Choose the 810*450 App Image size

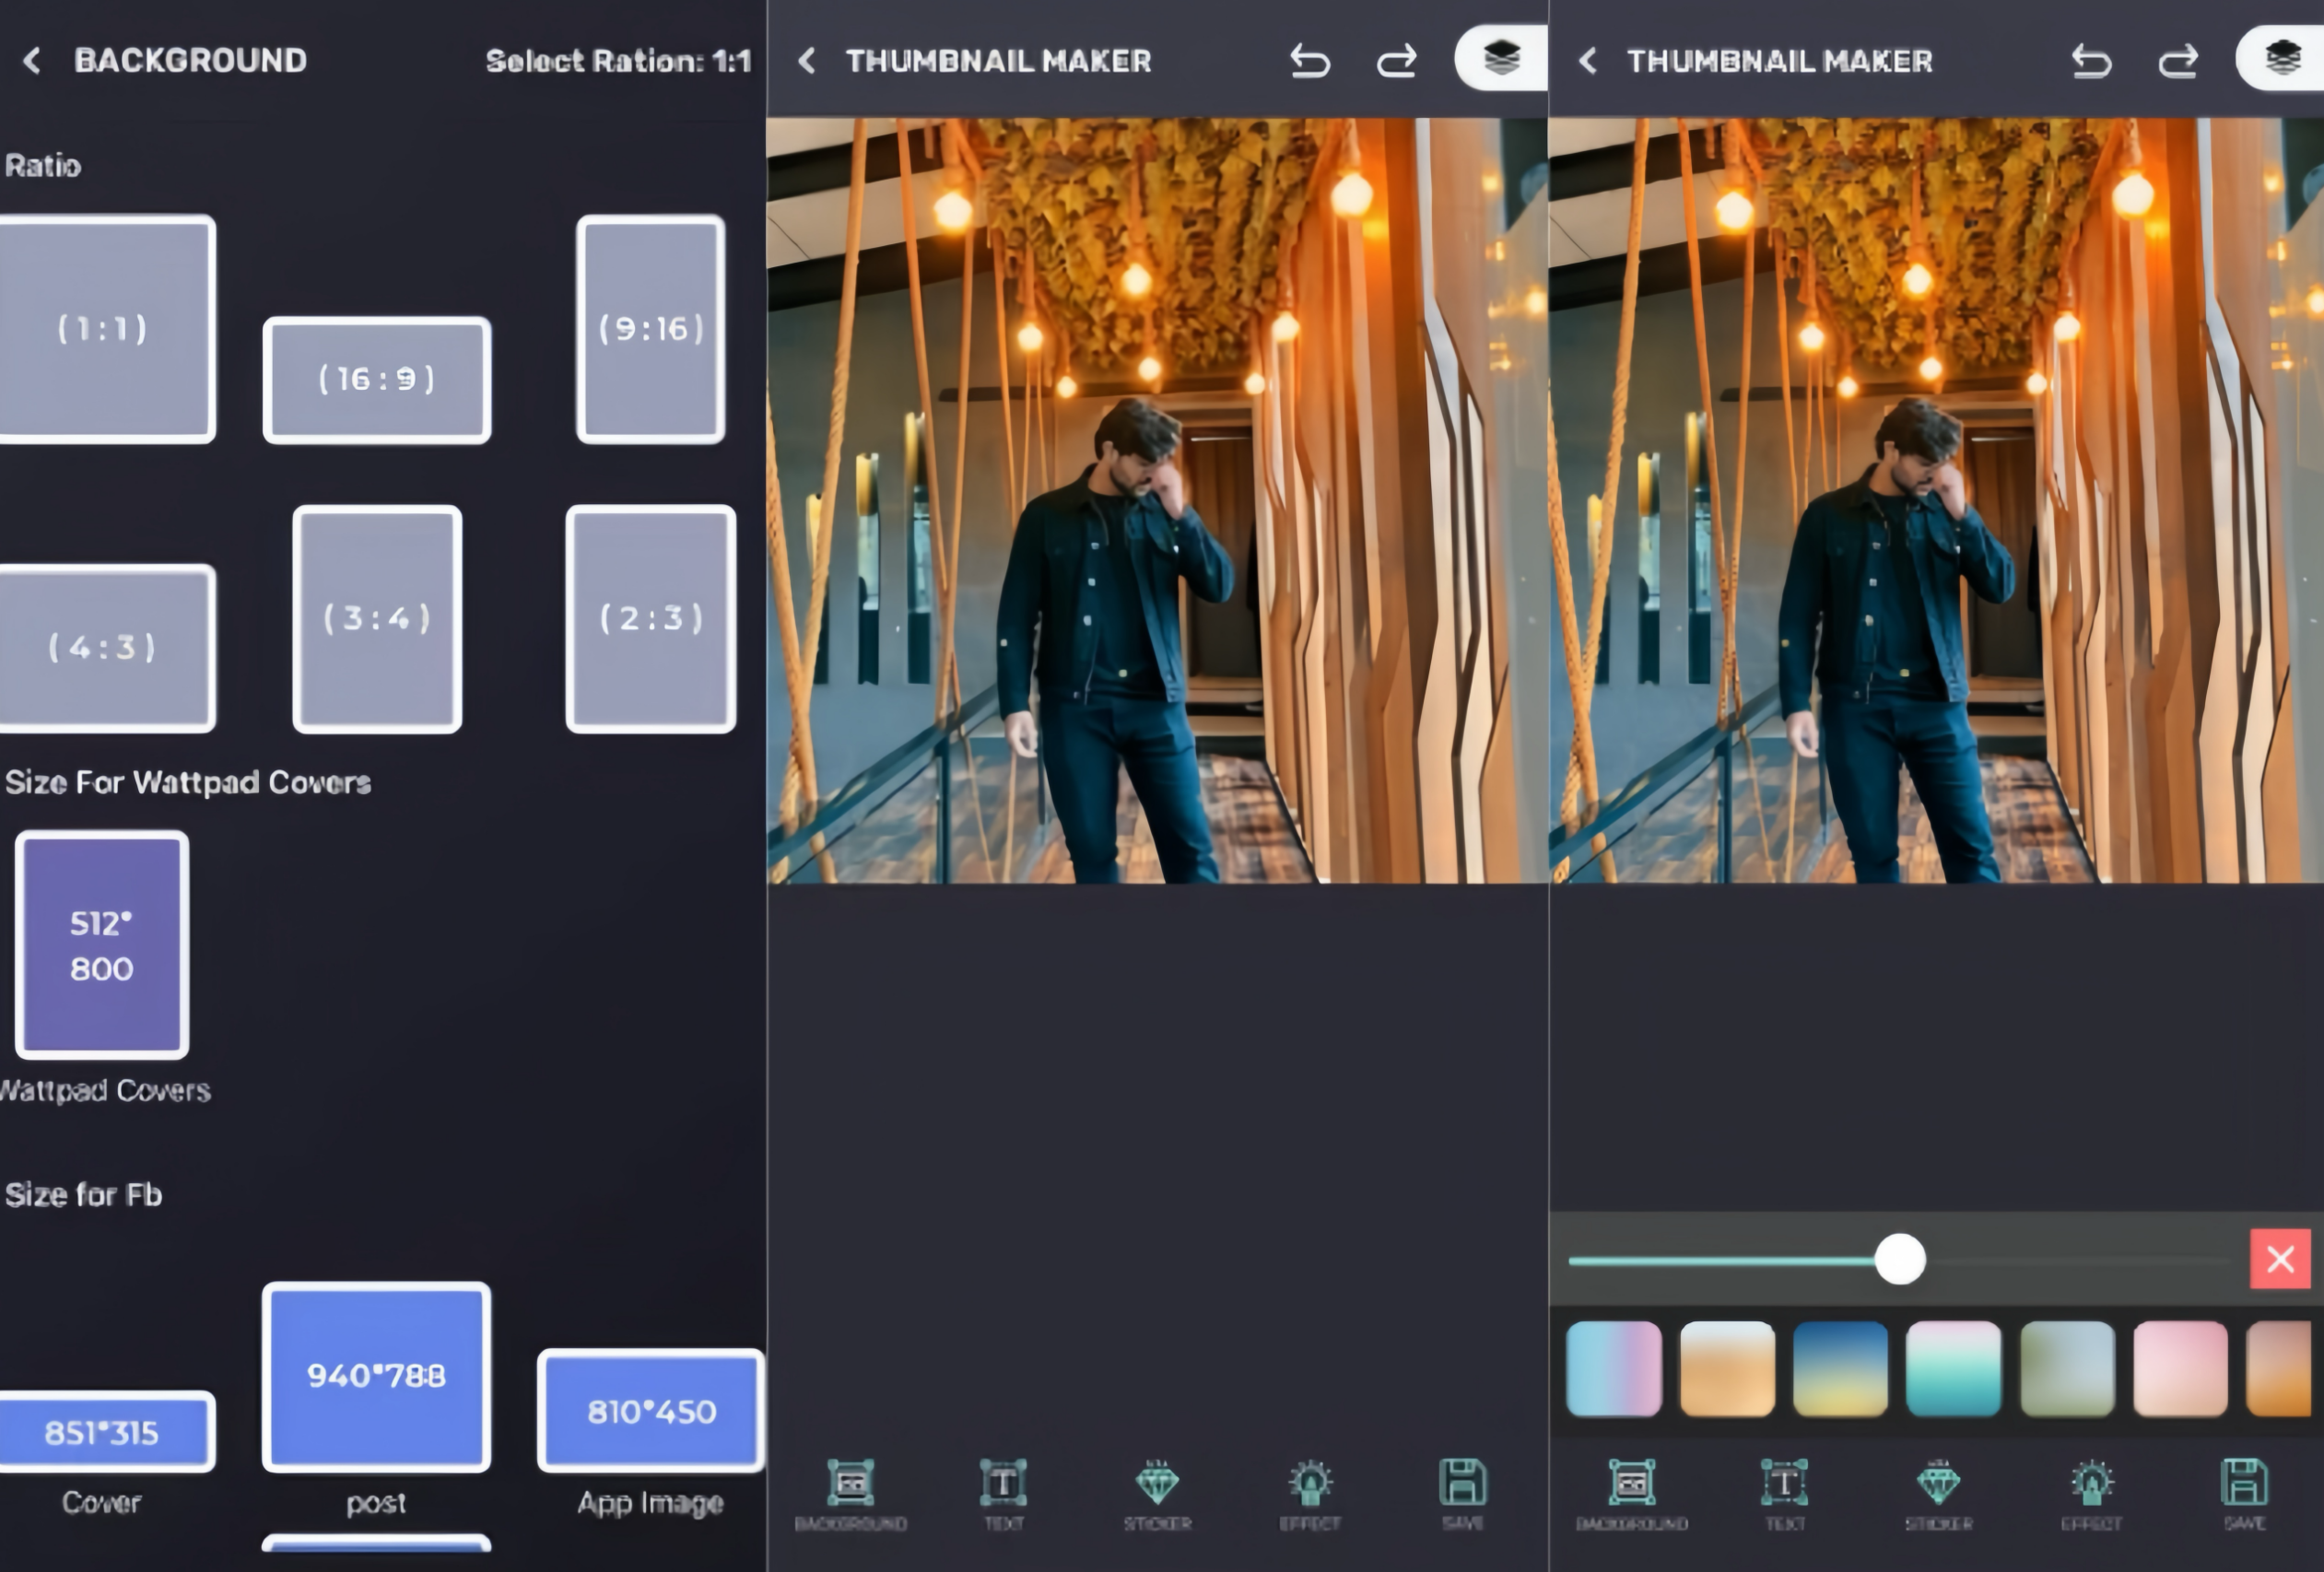(x=651, y=1411)
